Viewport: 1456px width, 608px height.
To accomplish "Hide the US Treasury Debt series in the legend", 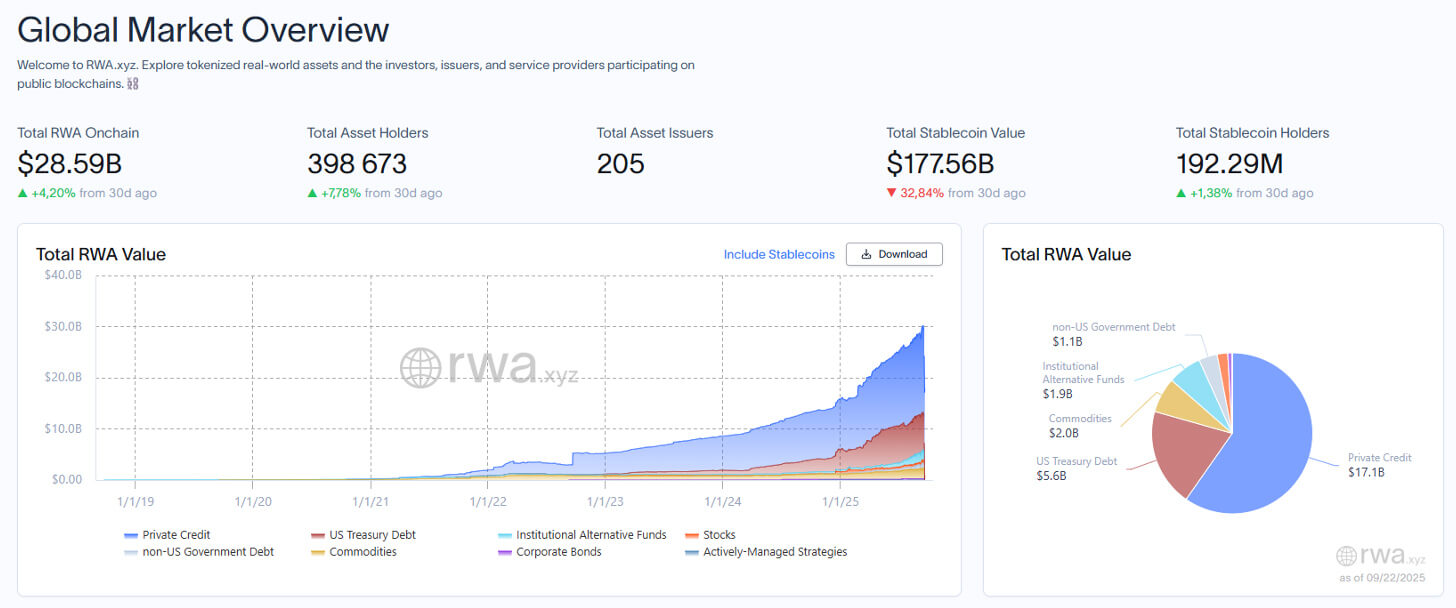I will click(364, 535).
